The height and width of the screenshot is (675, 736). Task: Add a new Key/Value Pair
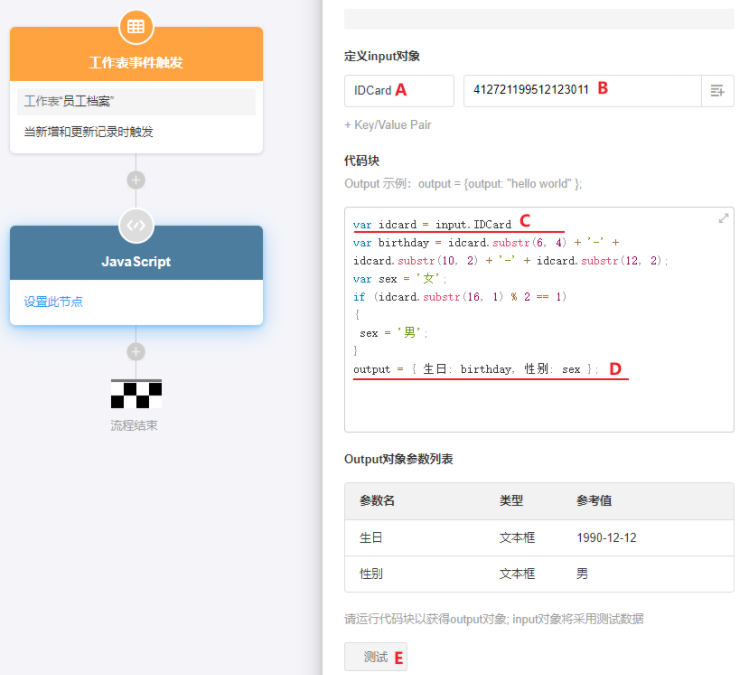click(x=388, y=125)
